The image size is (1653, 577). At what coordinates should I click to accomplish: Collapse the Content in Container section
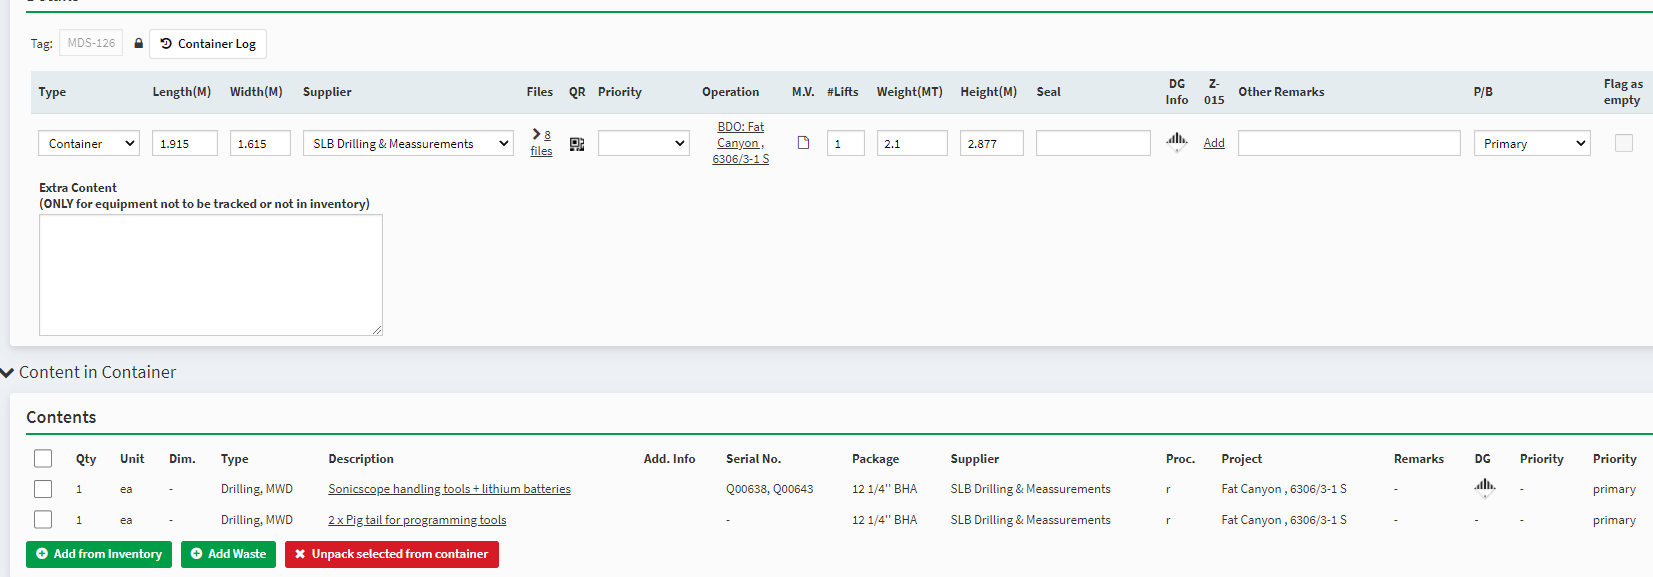[x=9, y=373]
